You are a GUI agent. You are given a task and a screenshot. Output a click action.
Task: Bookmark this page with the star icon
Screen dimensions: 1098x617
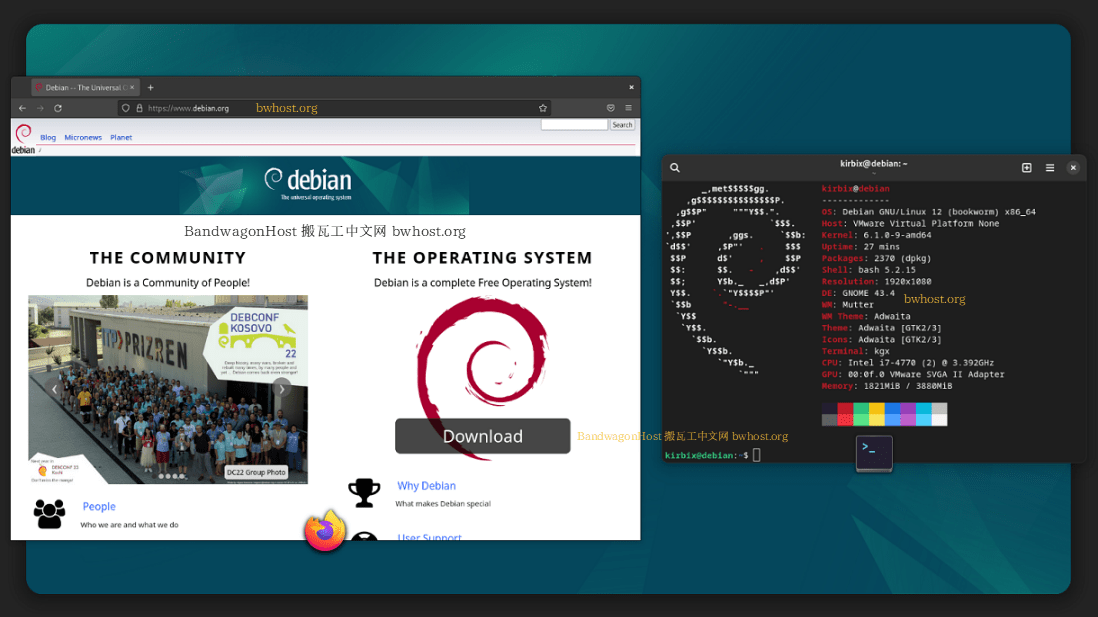543,108
